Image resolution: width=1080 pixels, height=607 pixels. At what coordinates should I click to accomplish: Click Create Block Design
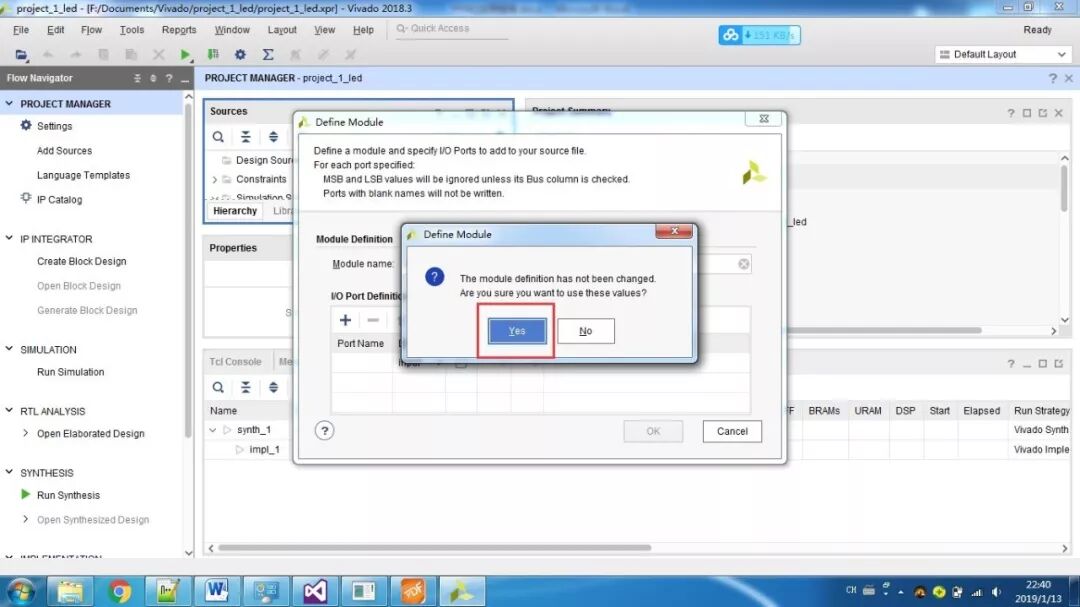81,261
